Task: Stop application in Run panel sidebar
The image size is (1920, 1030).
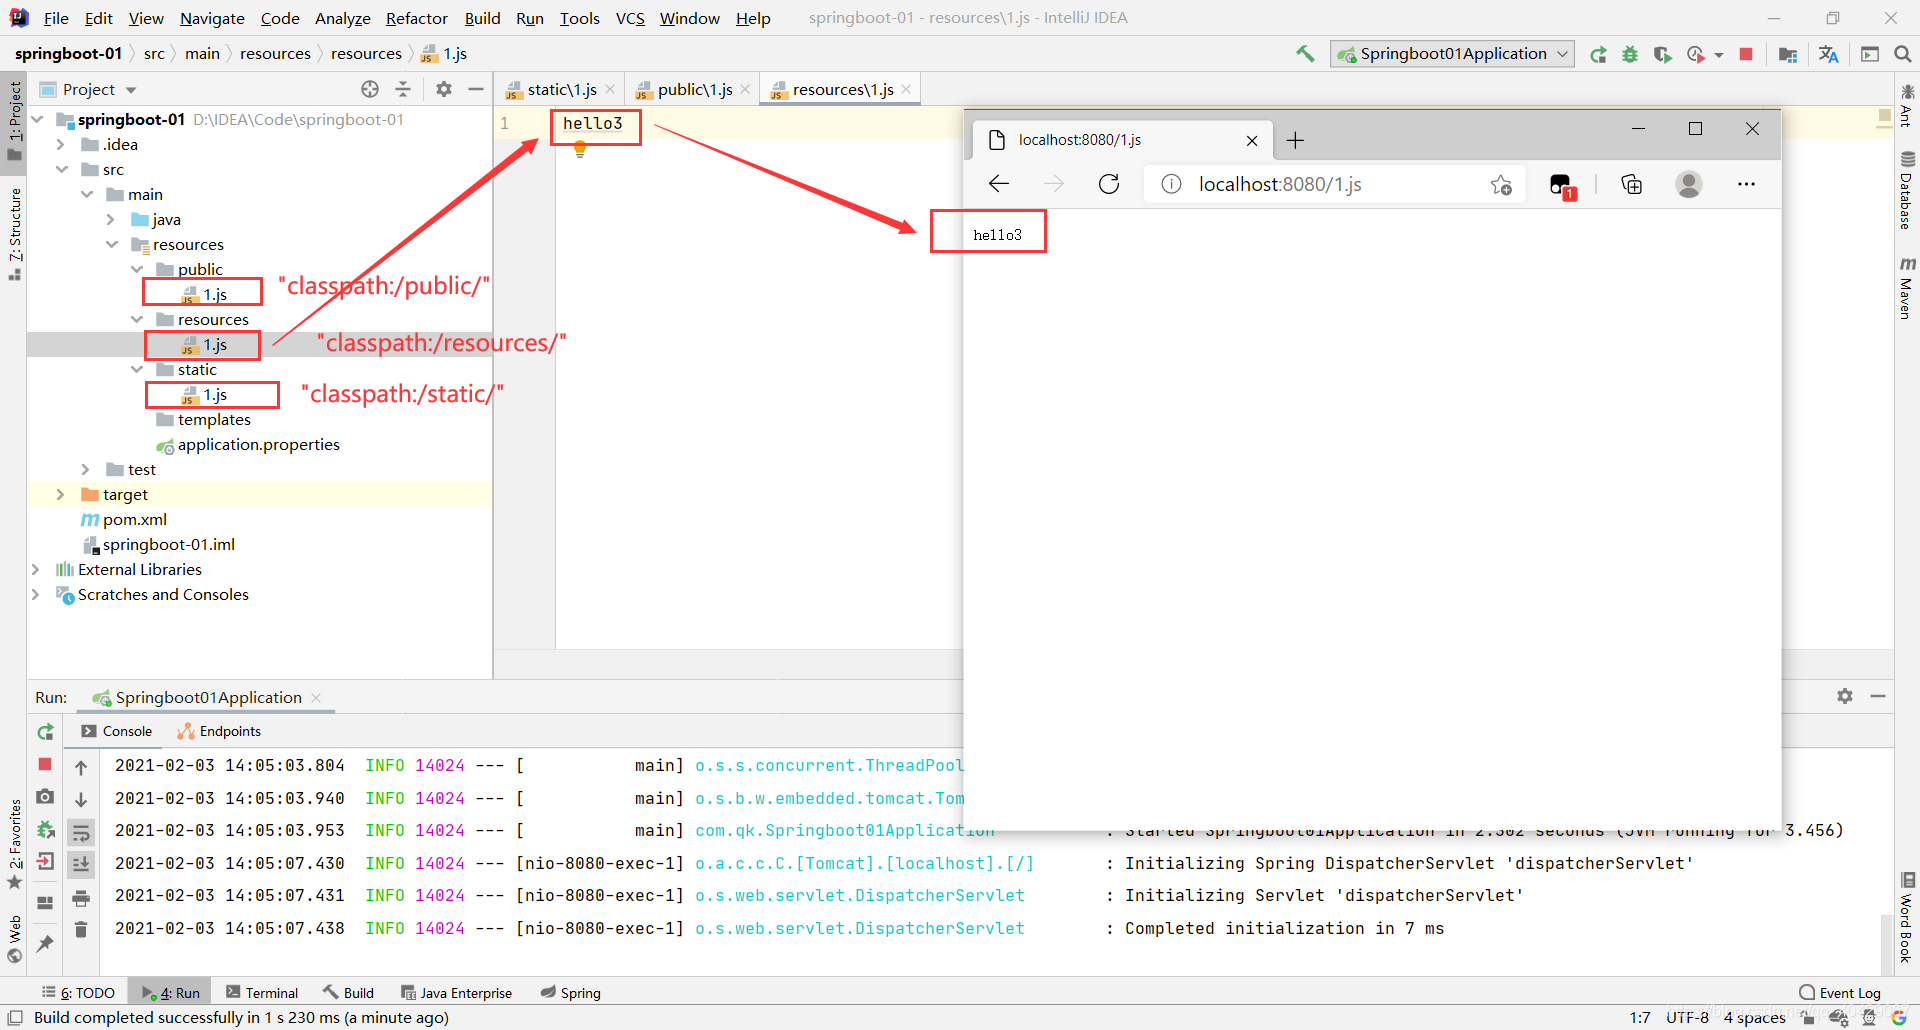Action: click(45, 764)
